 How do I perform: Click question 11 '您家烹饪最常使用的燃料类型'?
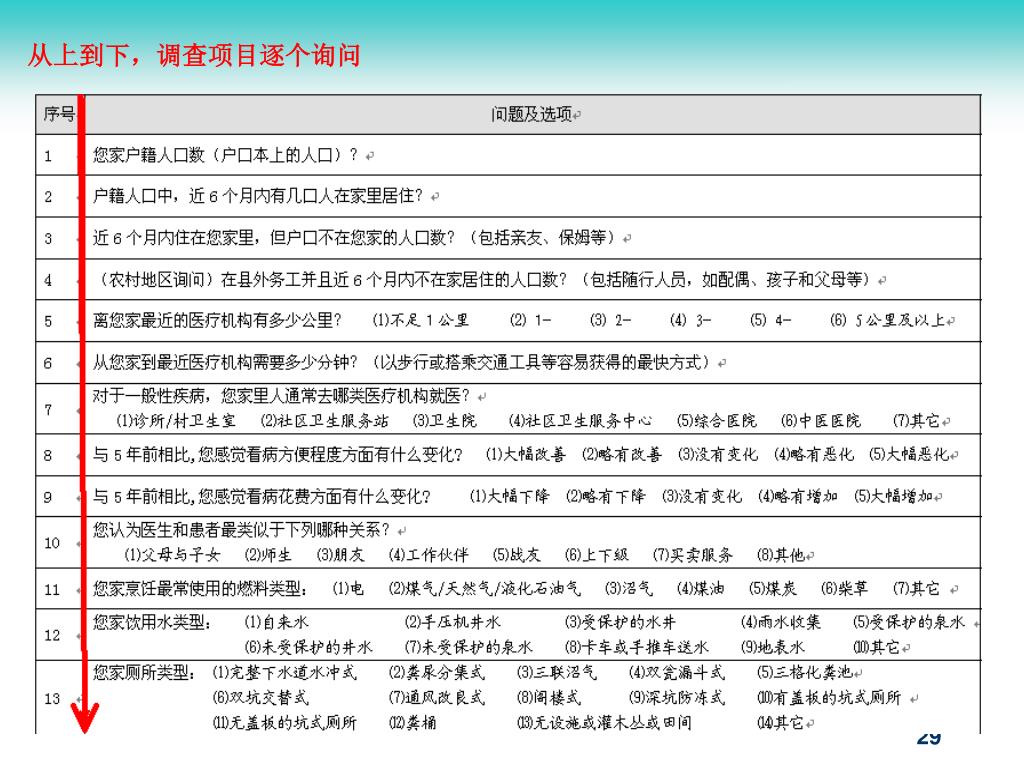[x=200, y=589]
